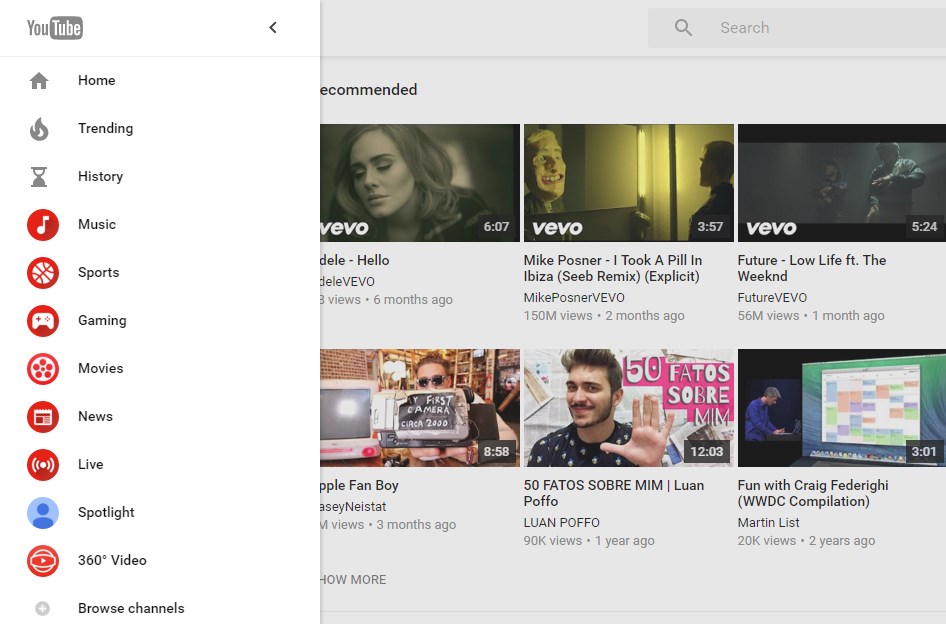946x624 pixels.
Task: Open the LUAN POFFO channel link
Action: (562, 523)
